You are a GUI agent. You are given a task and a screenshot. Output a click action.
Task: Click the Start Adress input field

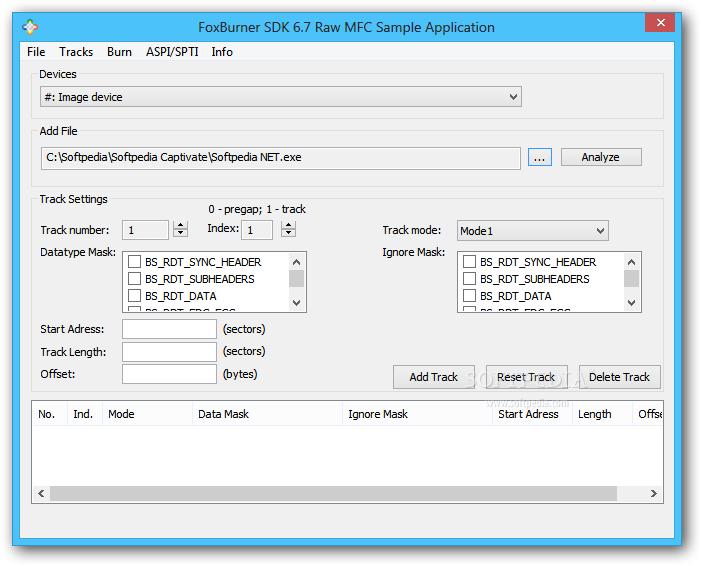click(x=169, y=329)
